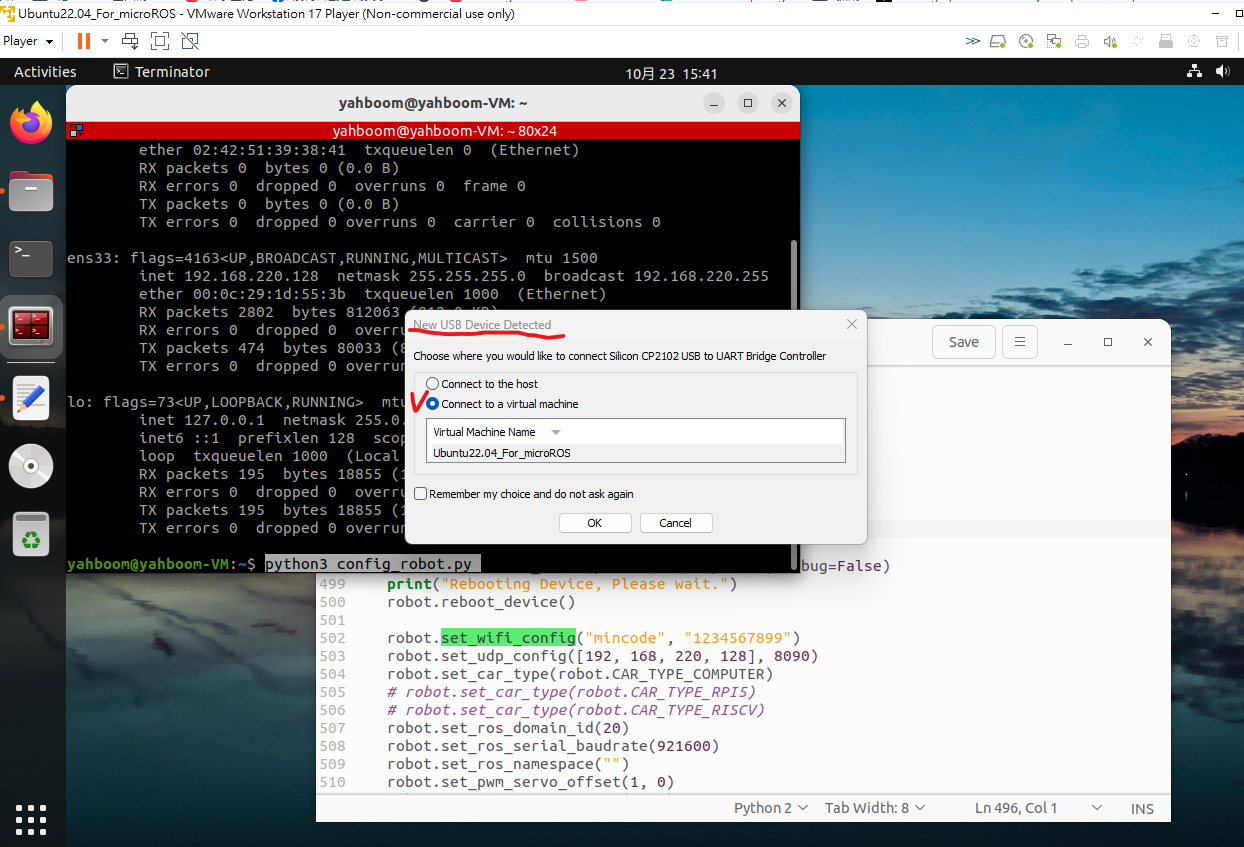The width and height of the screenshot is (1244, 847).
Task: Click line 507 robot.set_ros_domain_id(20)
Action: pyautogui.click(x=508, y=728)
